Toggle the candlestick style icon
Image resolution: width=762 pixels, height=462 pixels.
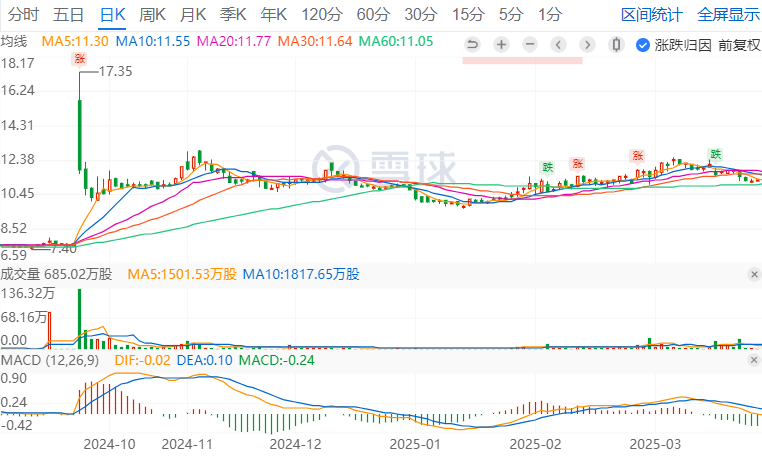[x=616, y=45]
